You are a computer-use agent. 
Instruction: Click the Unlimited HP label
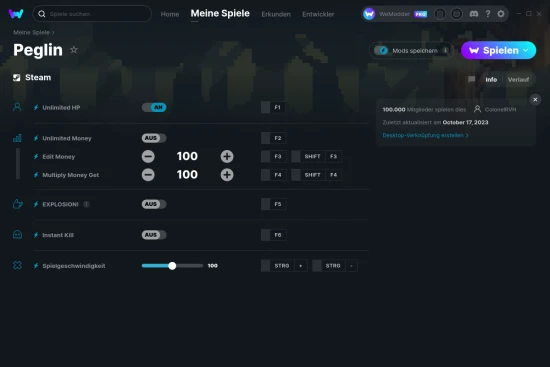pyautogui.click(x=61, y=108)
